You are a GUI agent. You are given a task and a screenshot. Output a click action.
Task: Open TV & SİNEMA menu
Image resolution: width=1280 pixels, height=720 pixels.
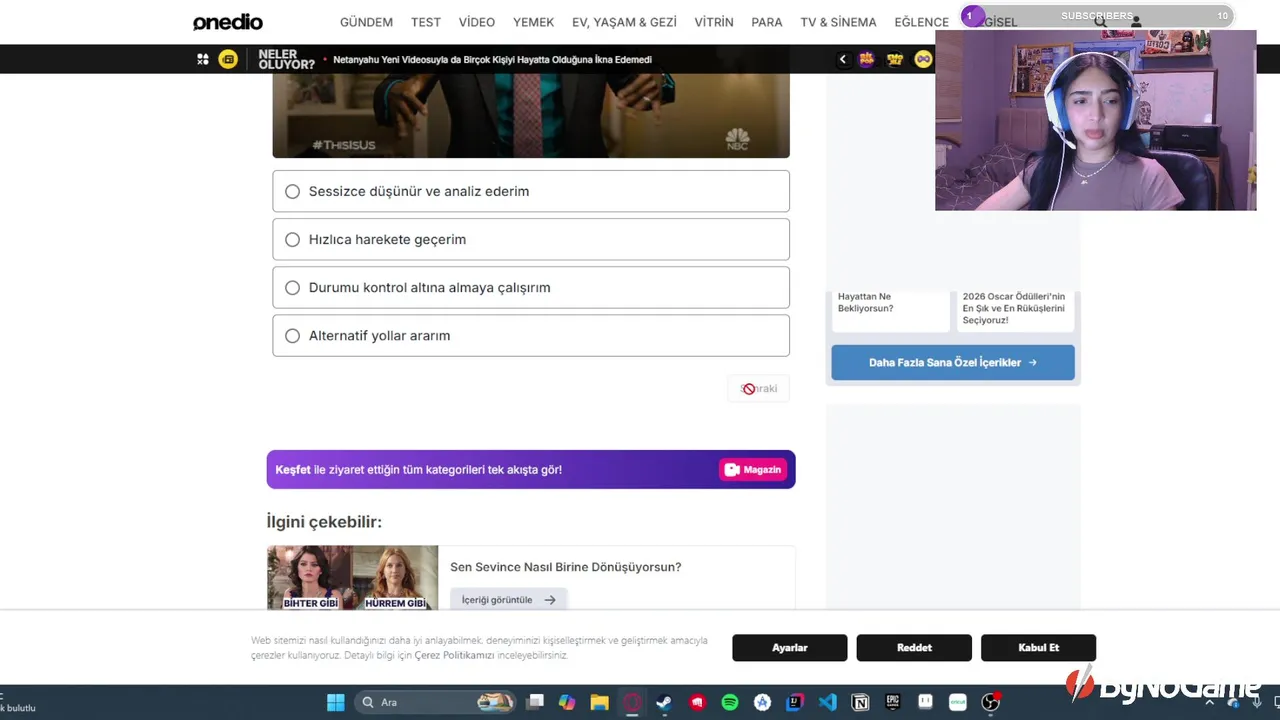(838, 22)
